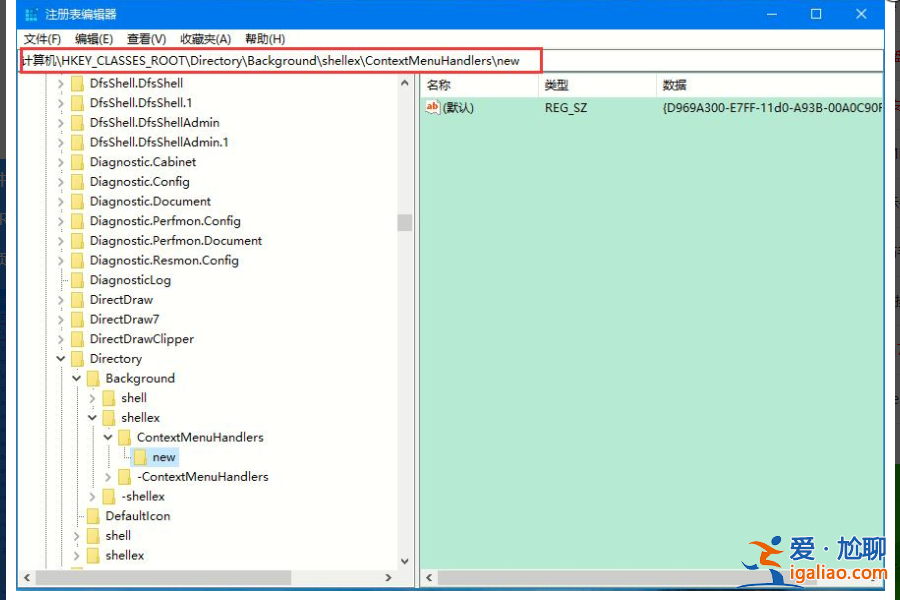Click the ab string icon beside (默认)
Screen dimensions: 900x600
[x=432, y=107]
